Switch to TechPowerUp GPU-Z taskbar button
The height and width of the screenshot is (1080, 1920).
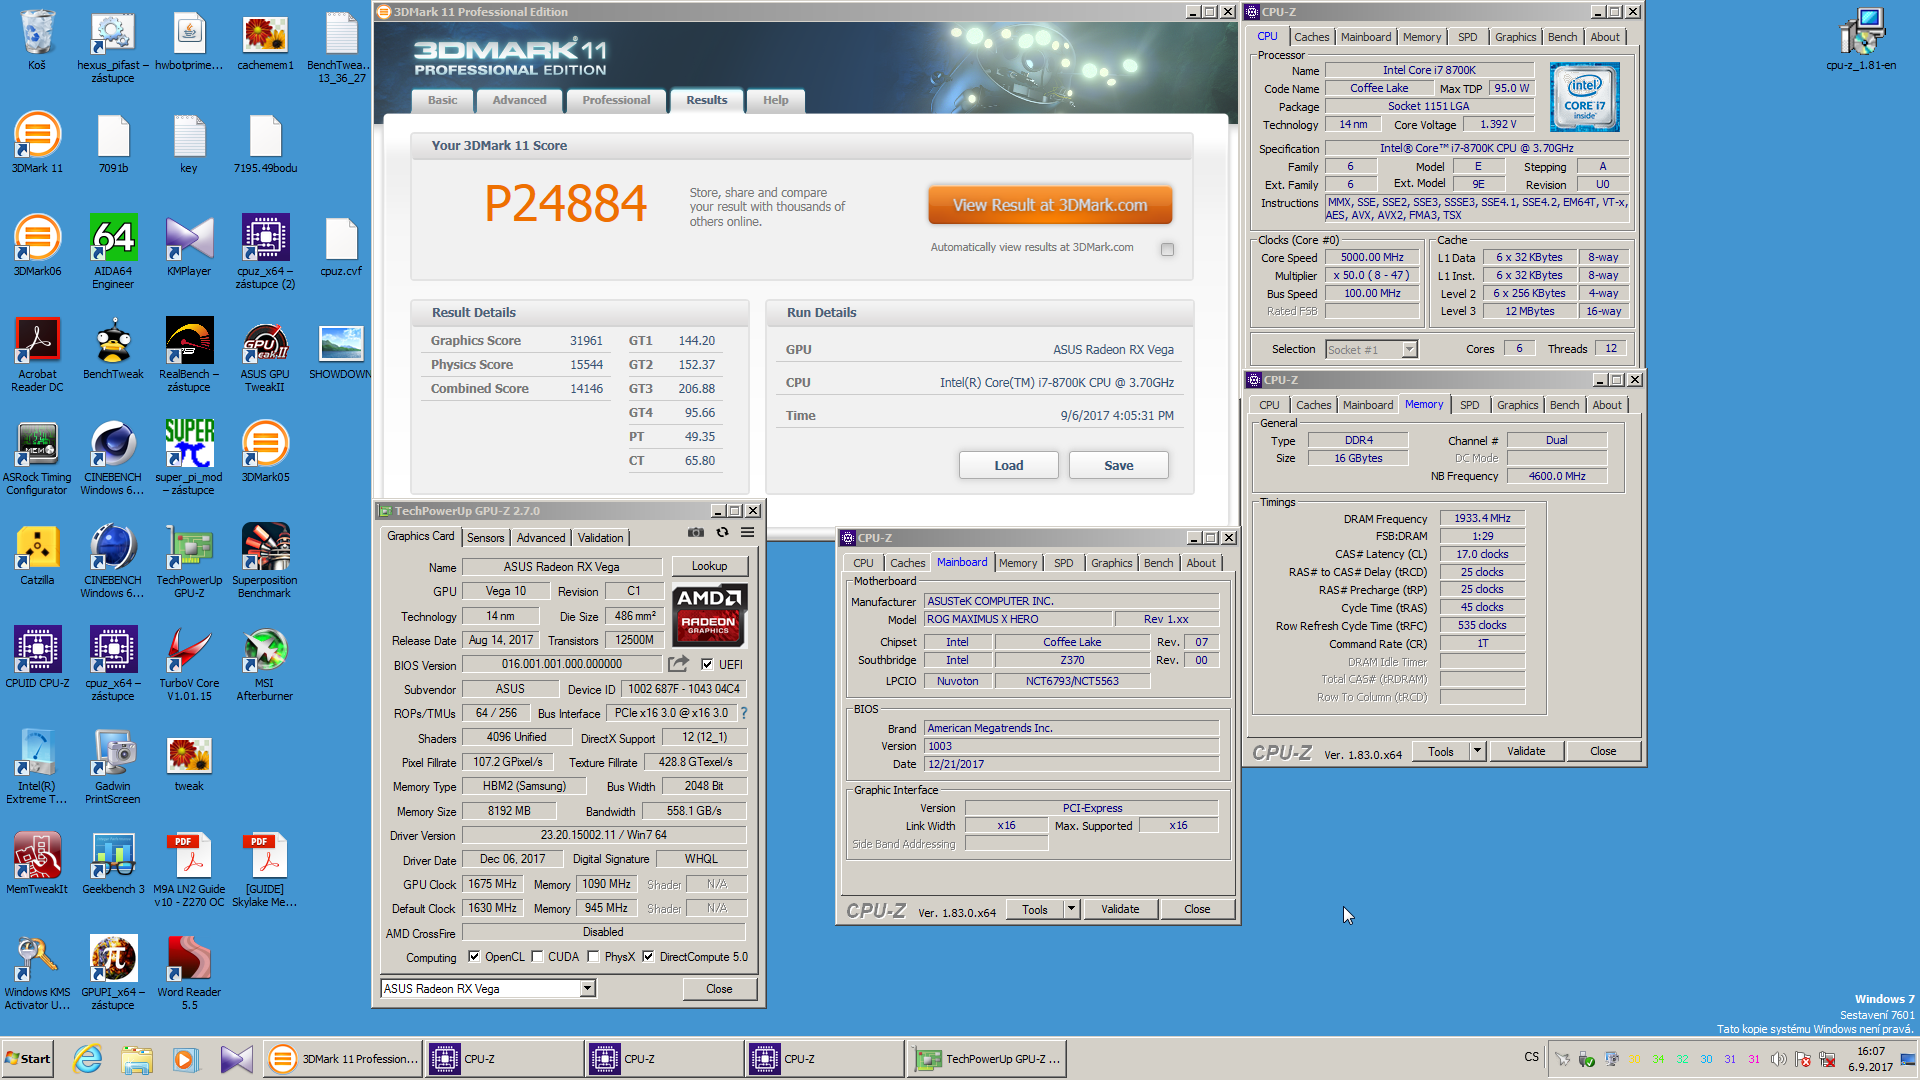coord(987,1059)
